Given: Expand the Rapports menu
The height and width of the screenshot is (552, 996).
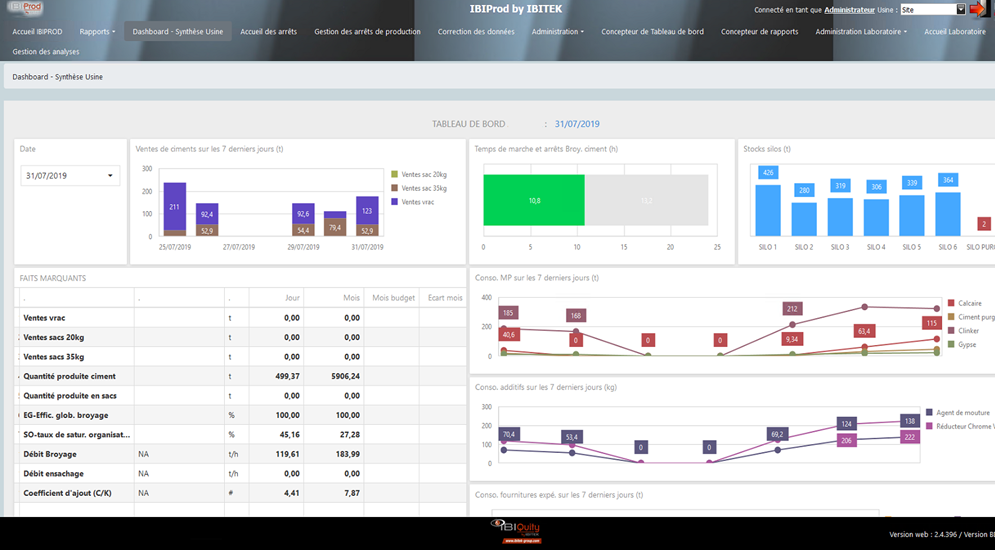Looking at the screenshot, I should tap(97, 32).
